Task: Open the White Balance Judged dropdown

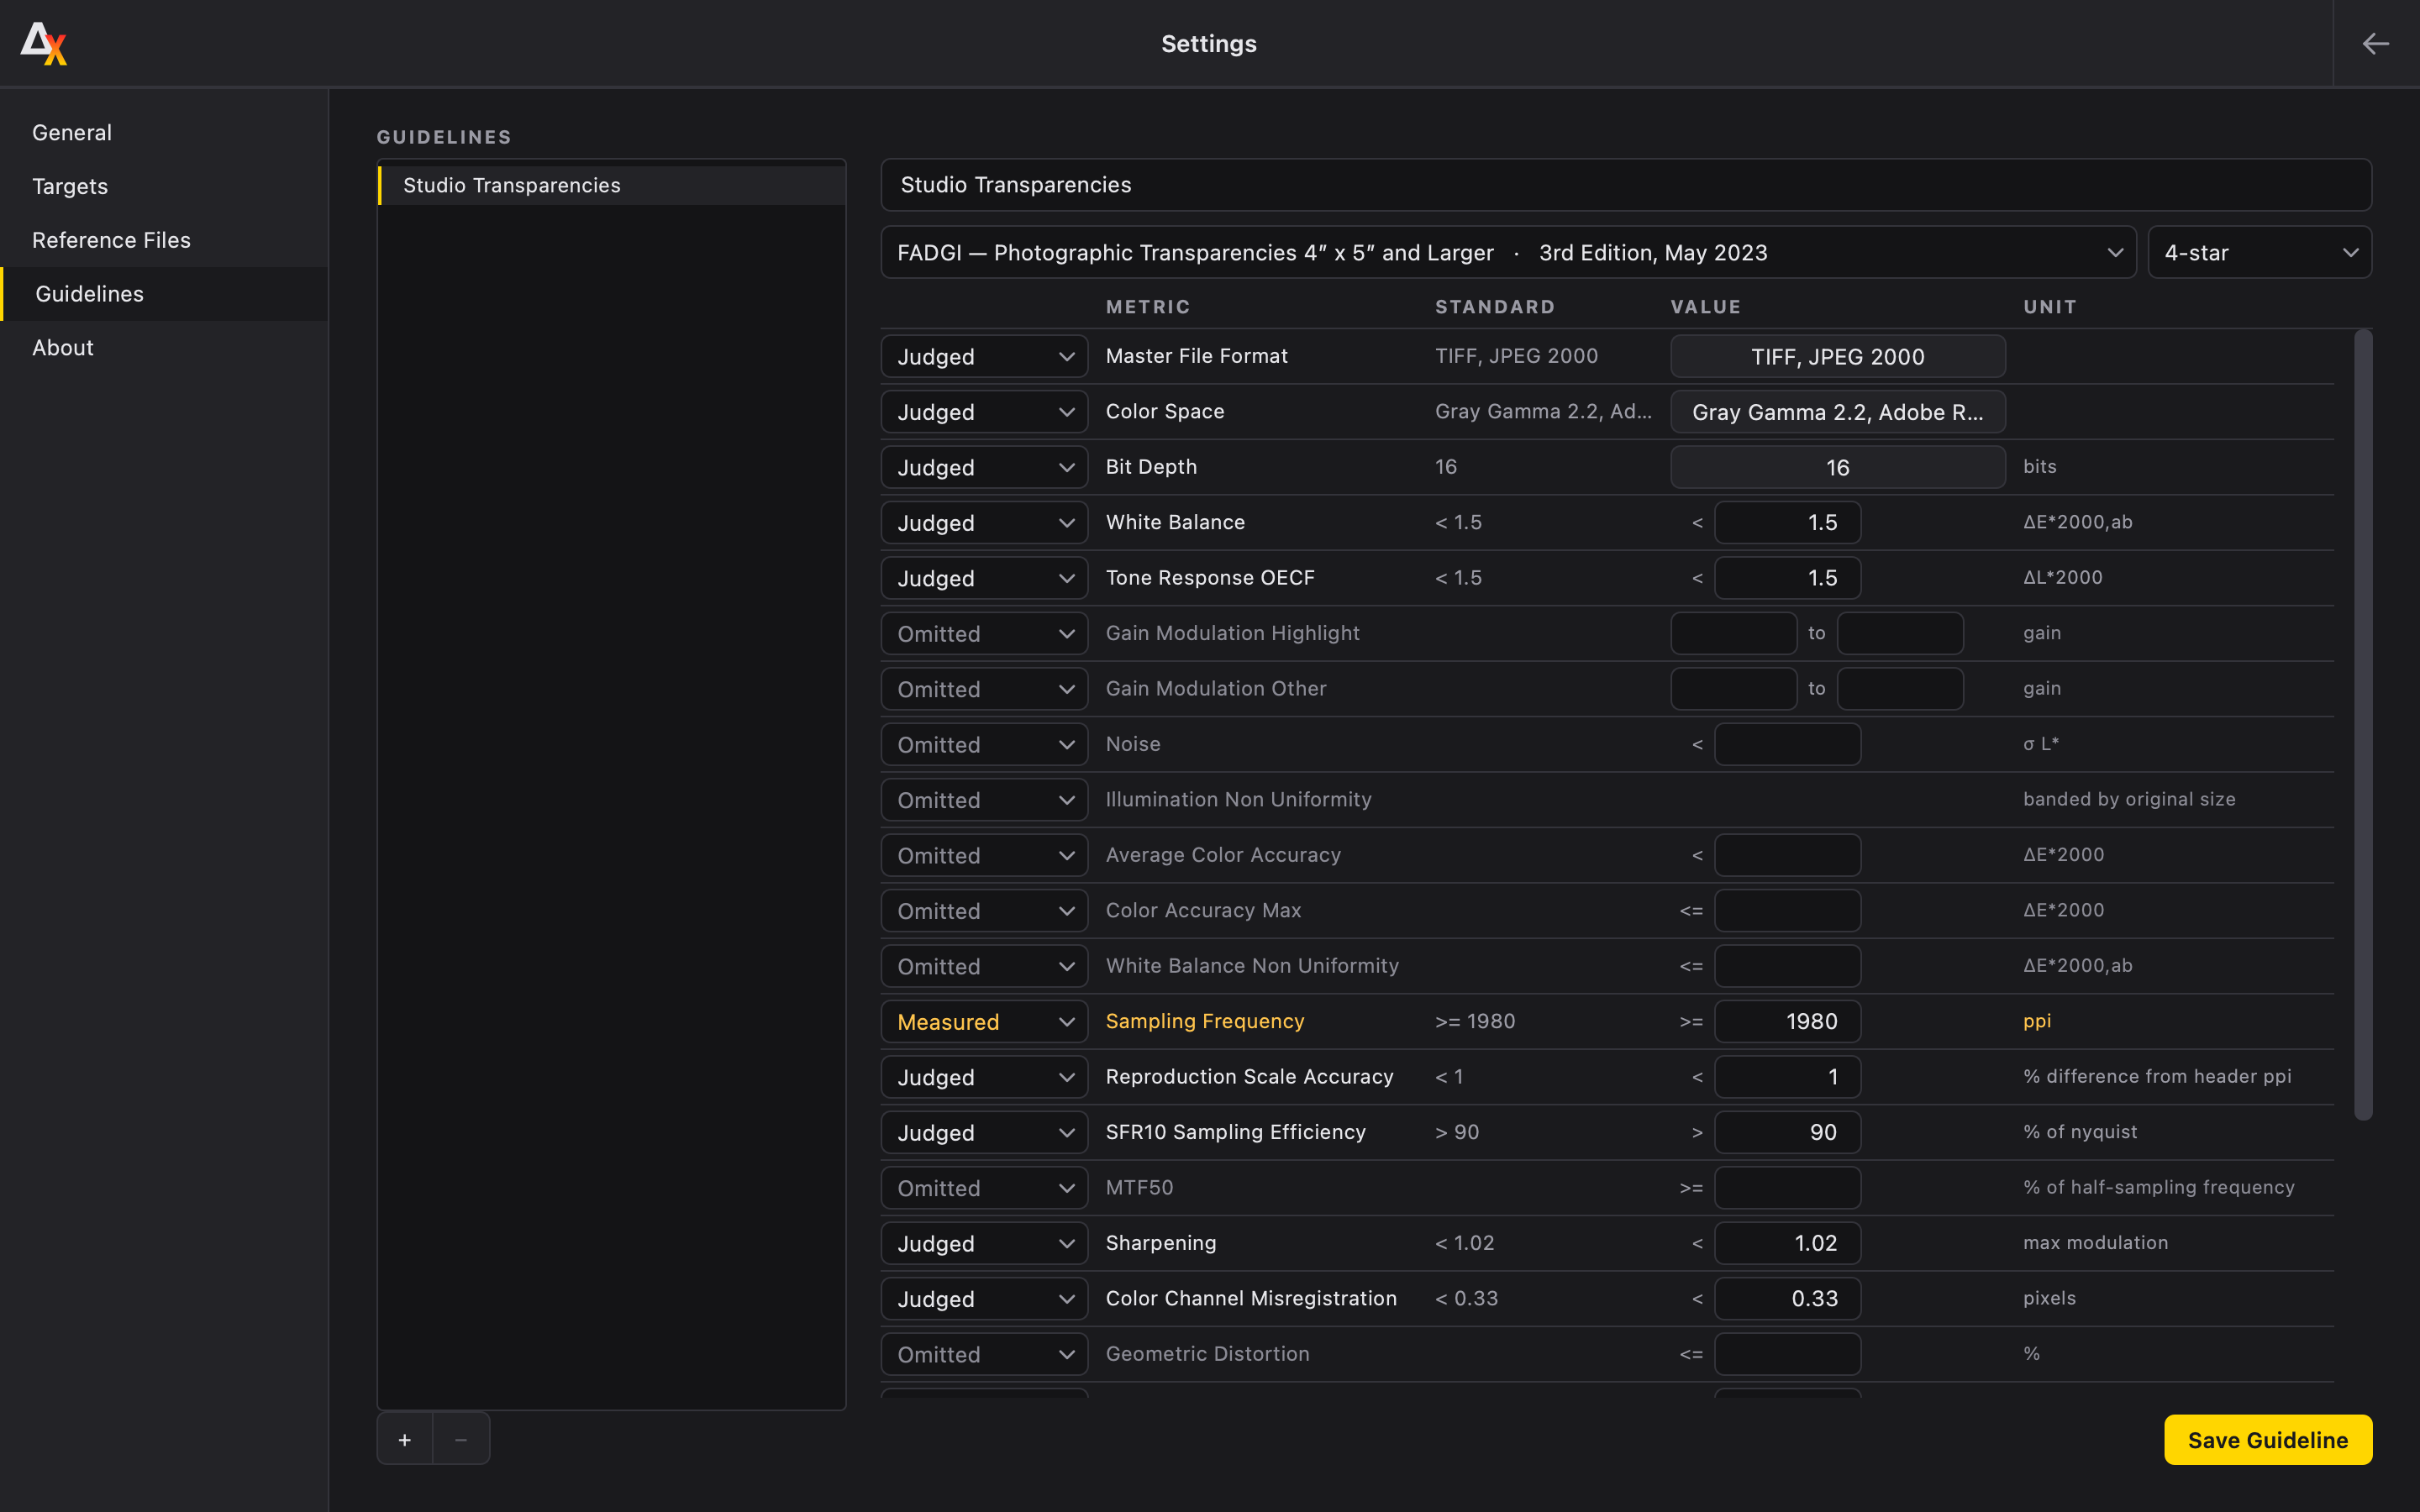Action: point(984,522)
